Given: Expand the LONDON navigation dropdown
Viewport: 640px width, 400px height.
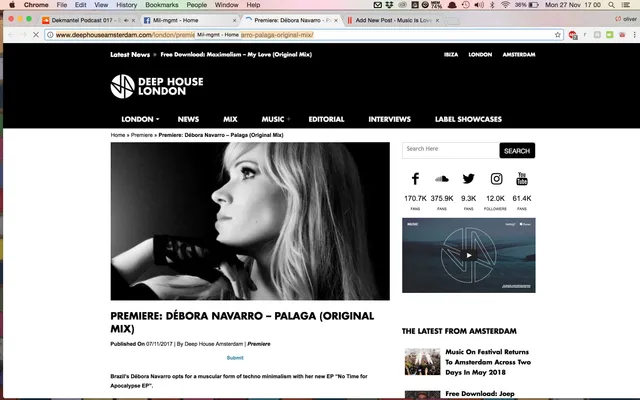Looking at the screenshot, I should [x=140, y=119].
